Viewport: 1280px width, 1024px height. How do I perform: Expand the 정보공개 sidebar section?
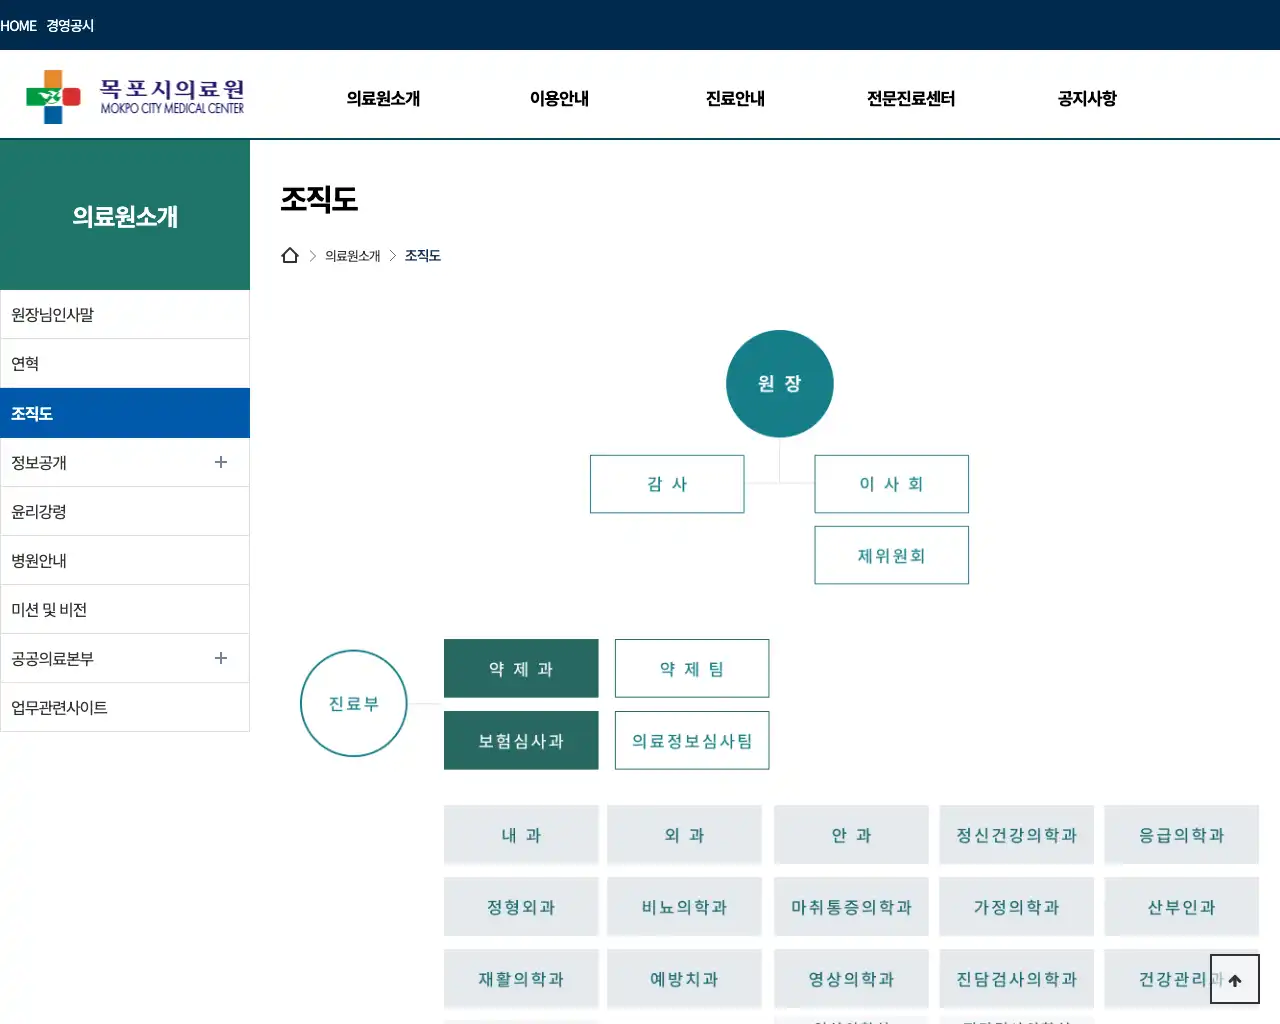pos(220,462)
